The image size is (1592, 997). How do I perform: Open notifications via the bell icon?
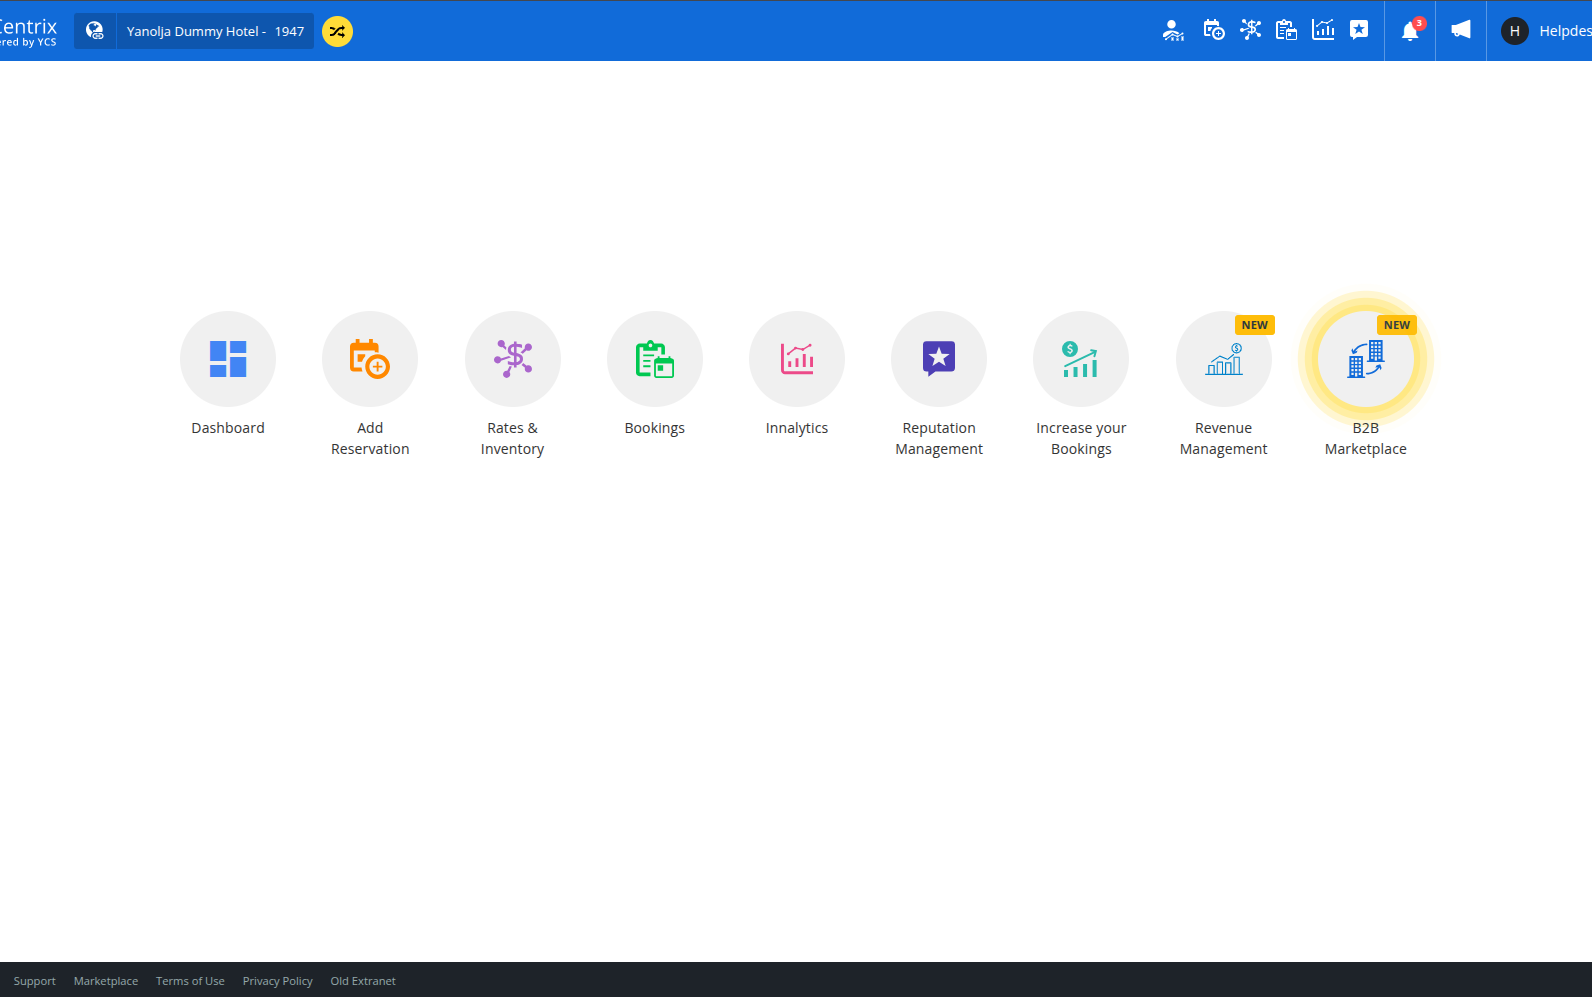pyautogui.click(x=1410, y=31)
